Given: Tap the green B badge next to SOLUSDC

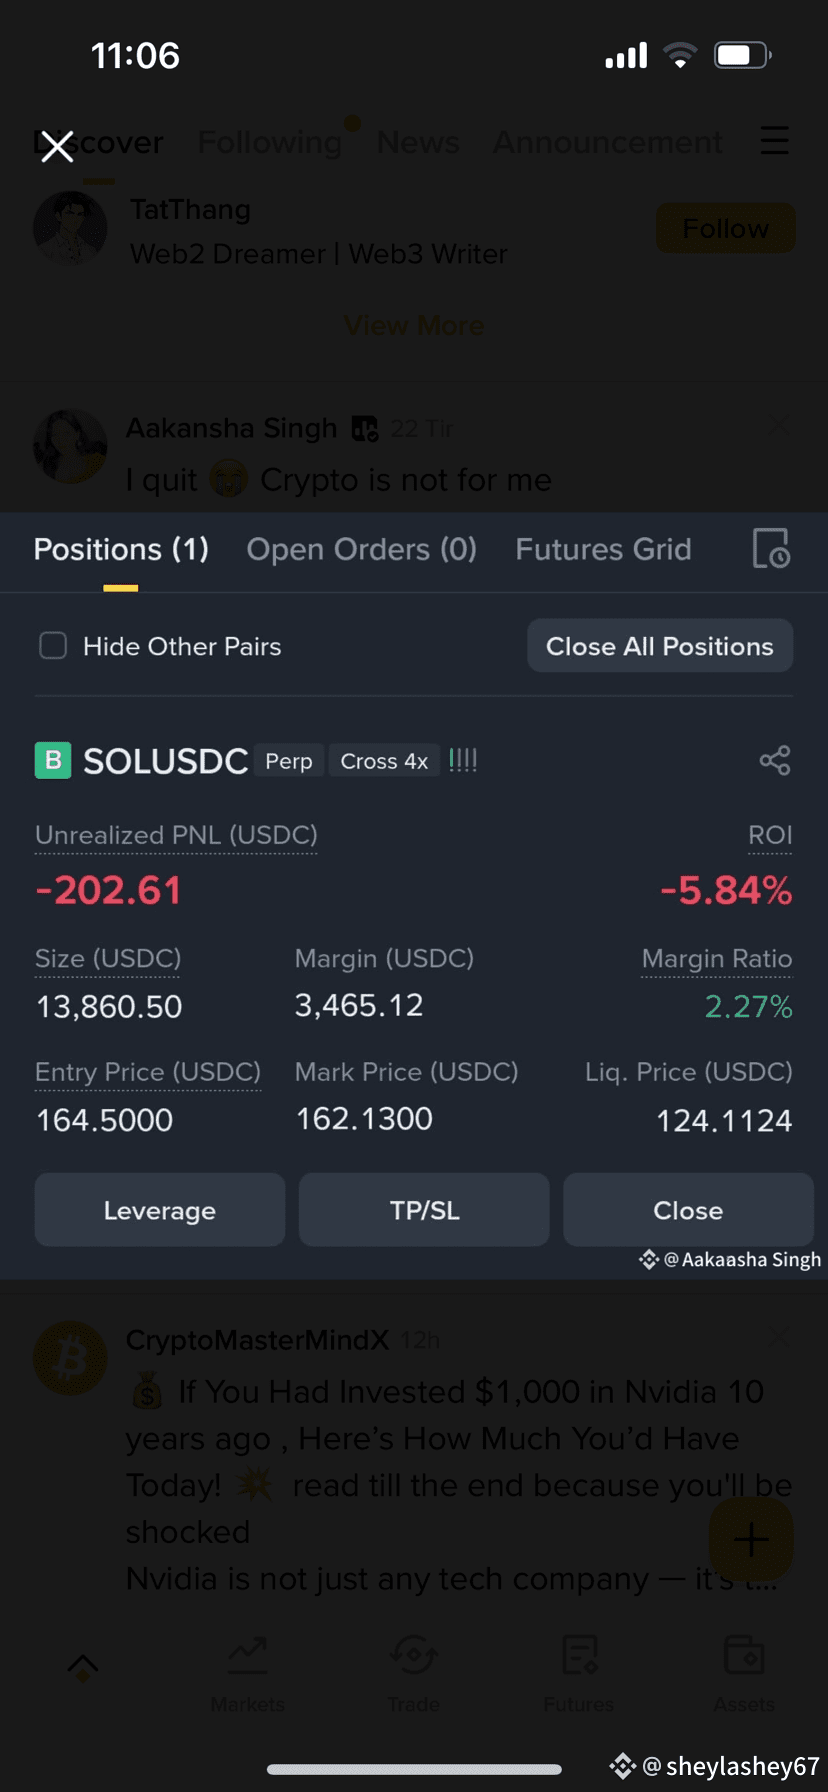Looking at the screenshot, I should pos(53,760).
